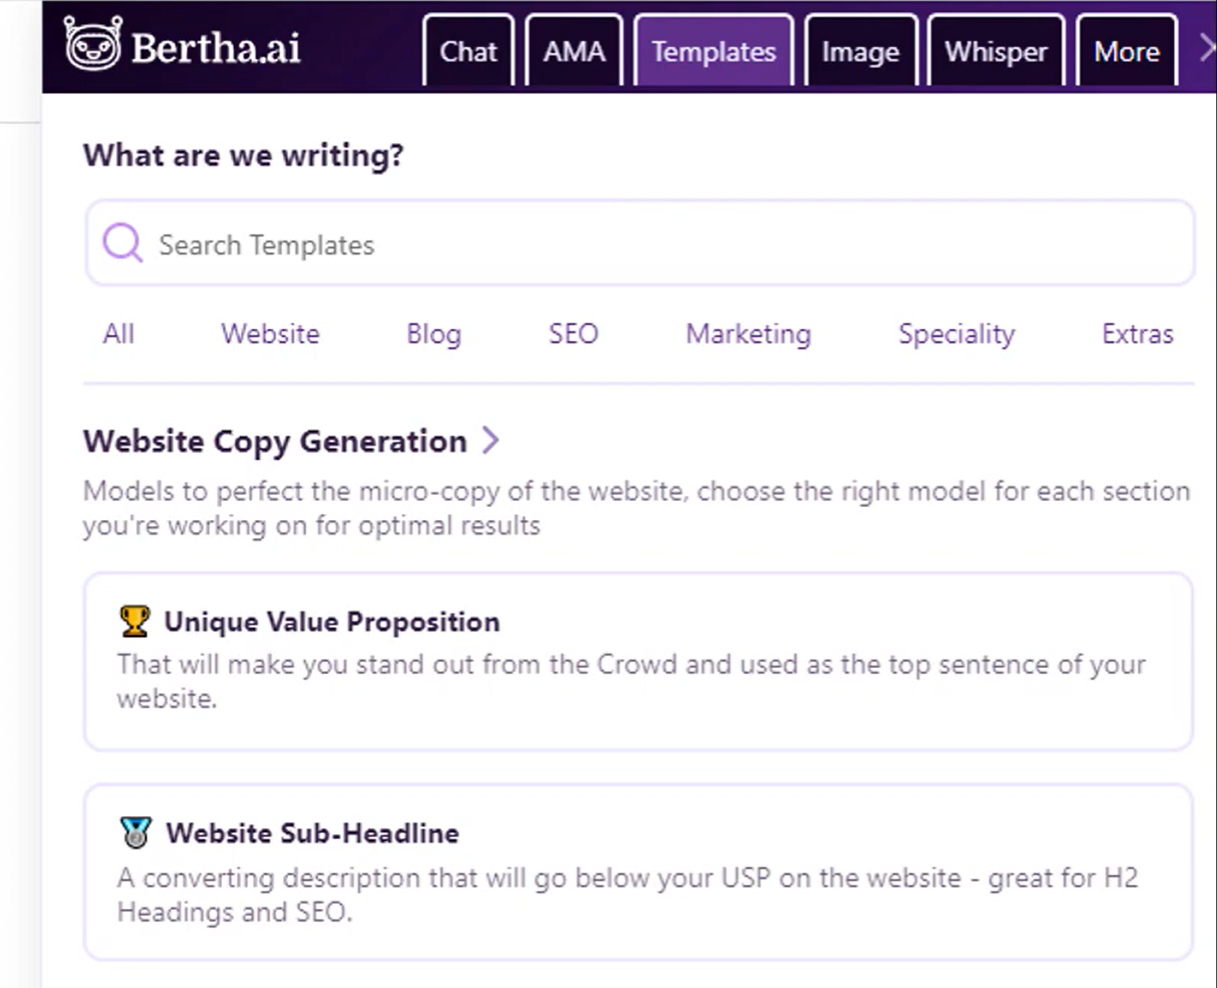Open the Speciality category filter

click(956, 334)
